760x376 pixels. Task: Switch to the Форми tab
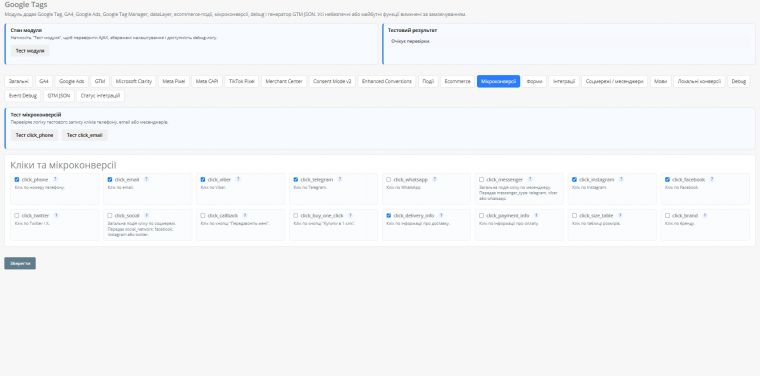point(534,81)
